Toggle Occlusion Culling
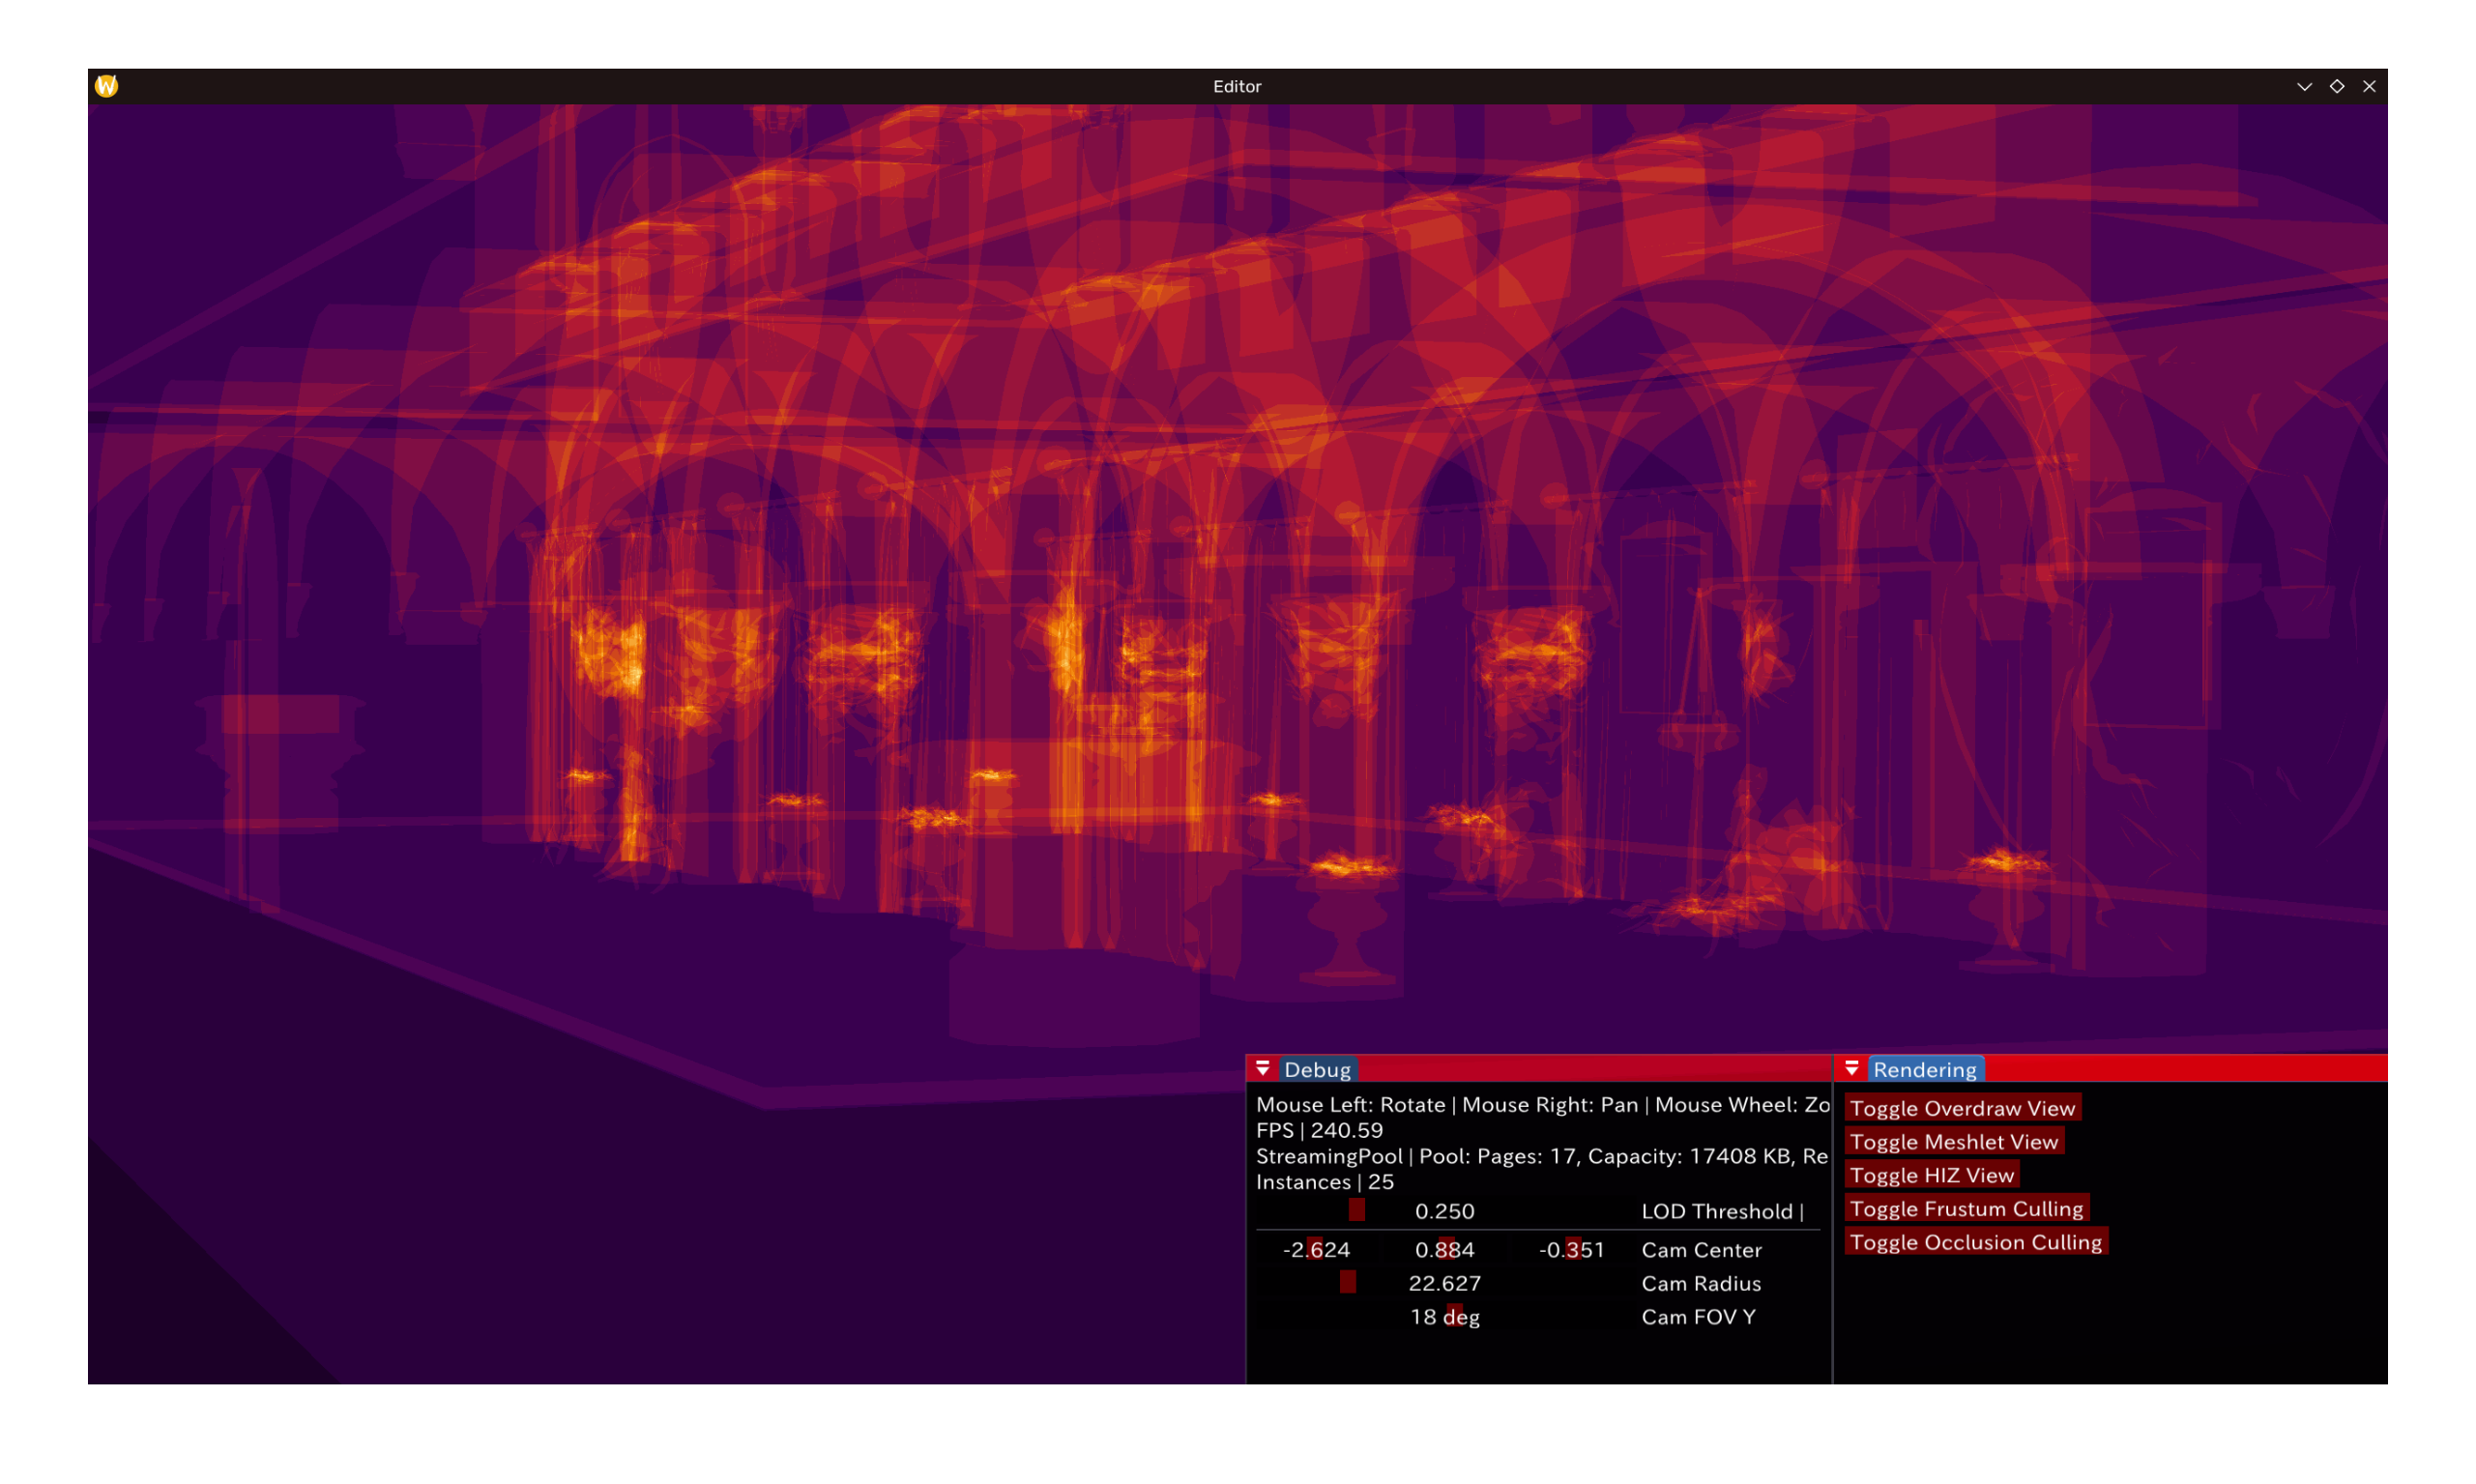 click(1975, 1242)
